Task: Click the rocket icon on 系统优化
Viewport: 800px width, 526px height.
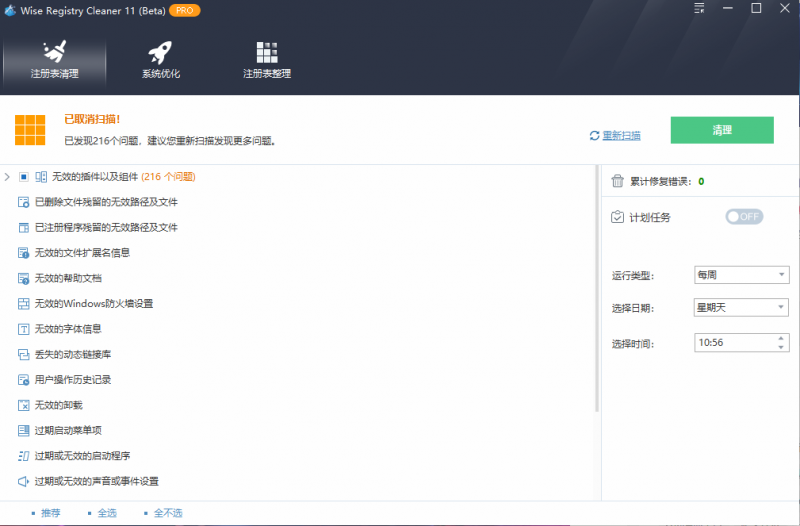Action: pyautogui.click(x=160, y=52)
